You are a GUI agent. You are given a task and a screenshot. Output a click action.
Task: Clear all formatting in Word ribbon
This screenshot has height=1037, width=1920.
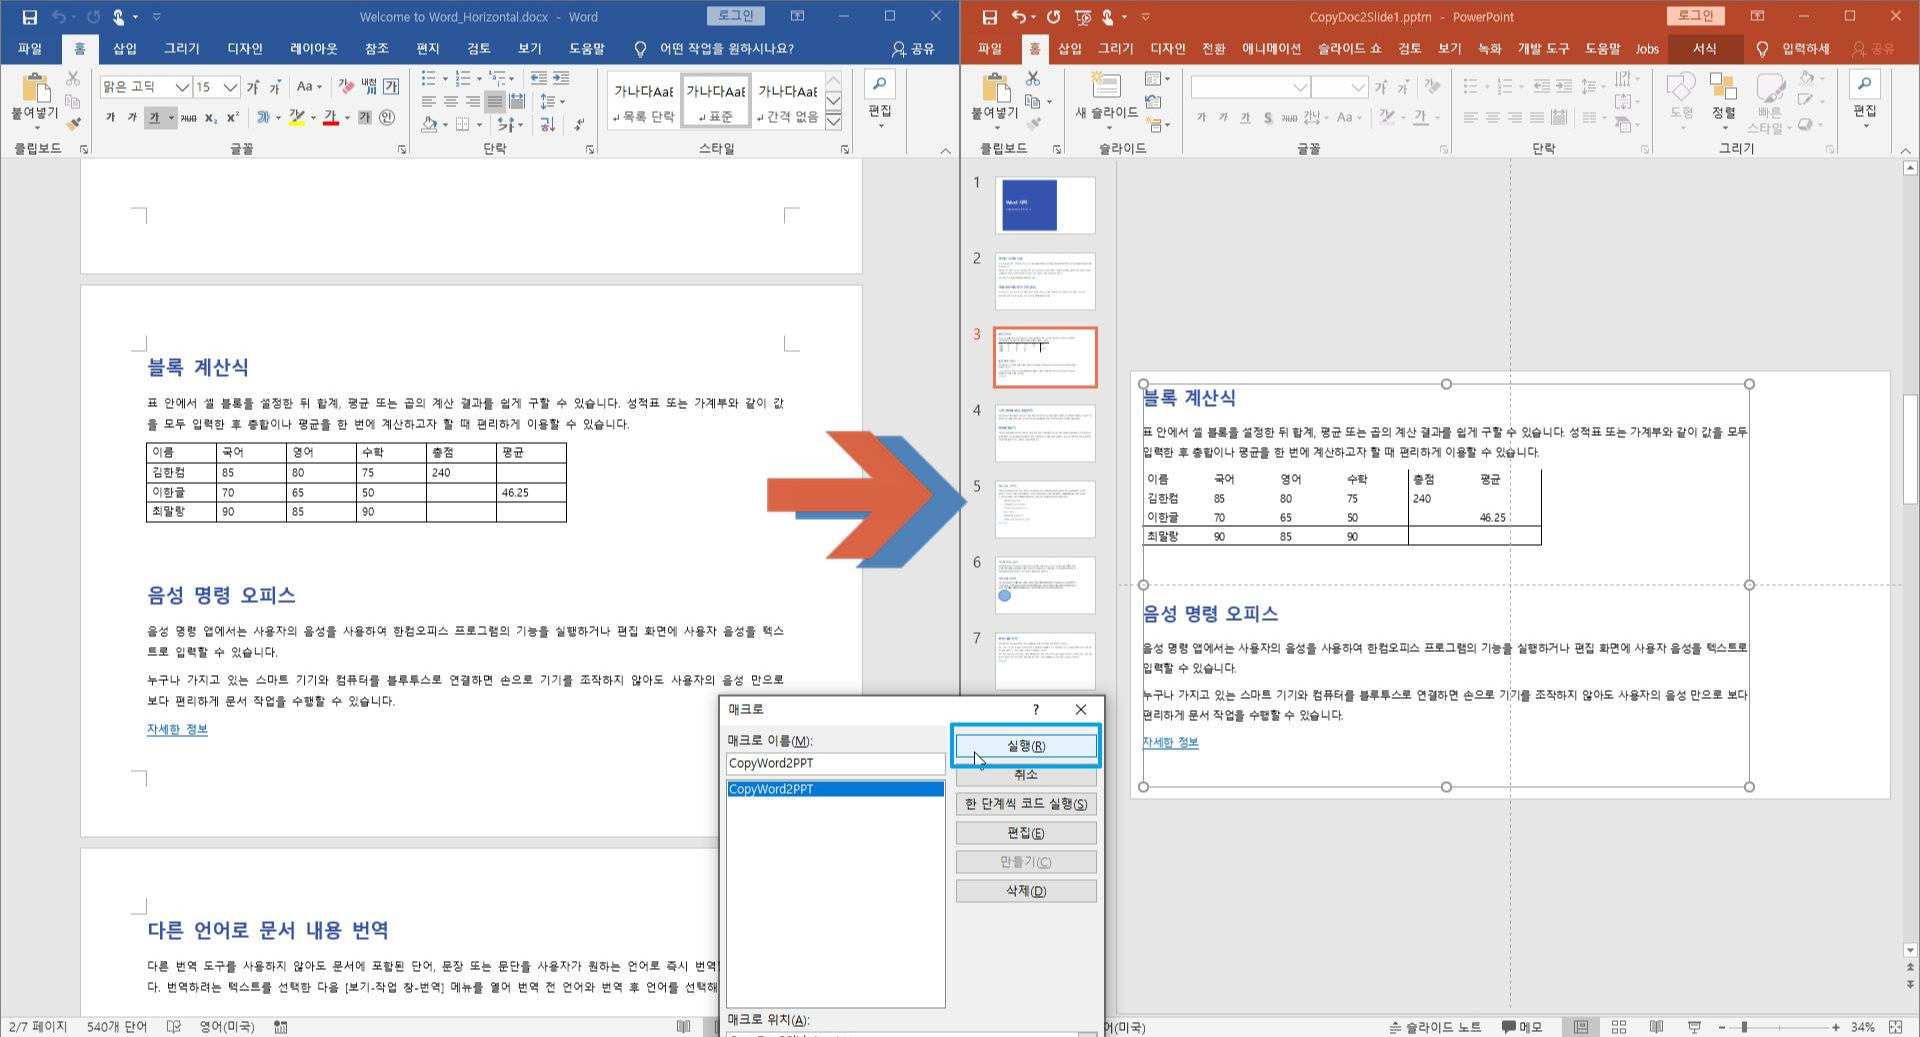pos(346,87)
